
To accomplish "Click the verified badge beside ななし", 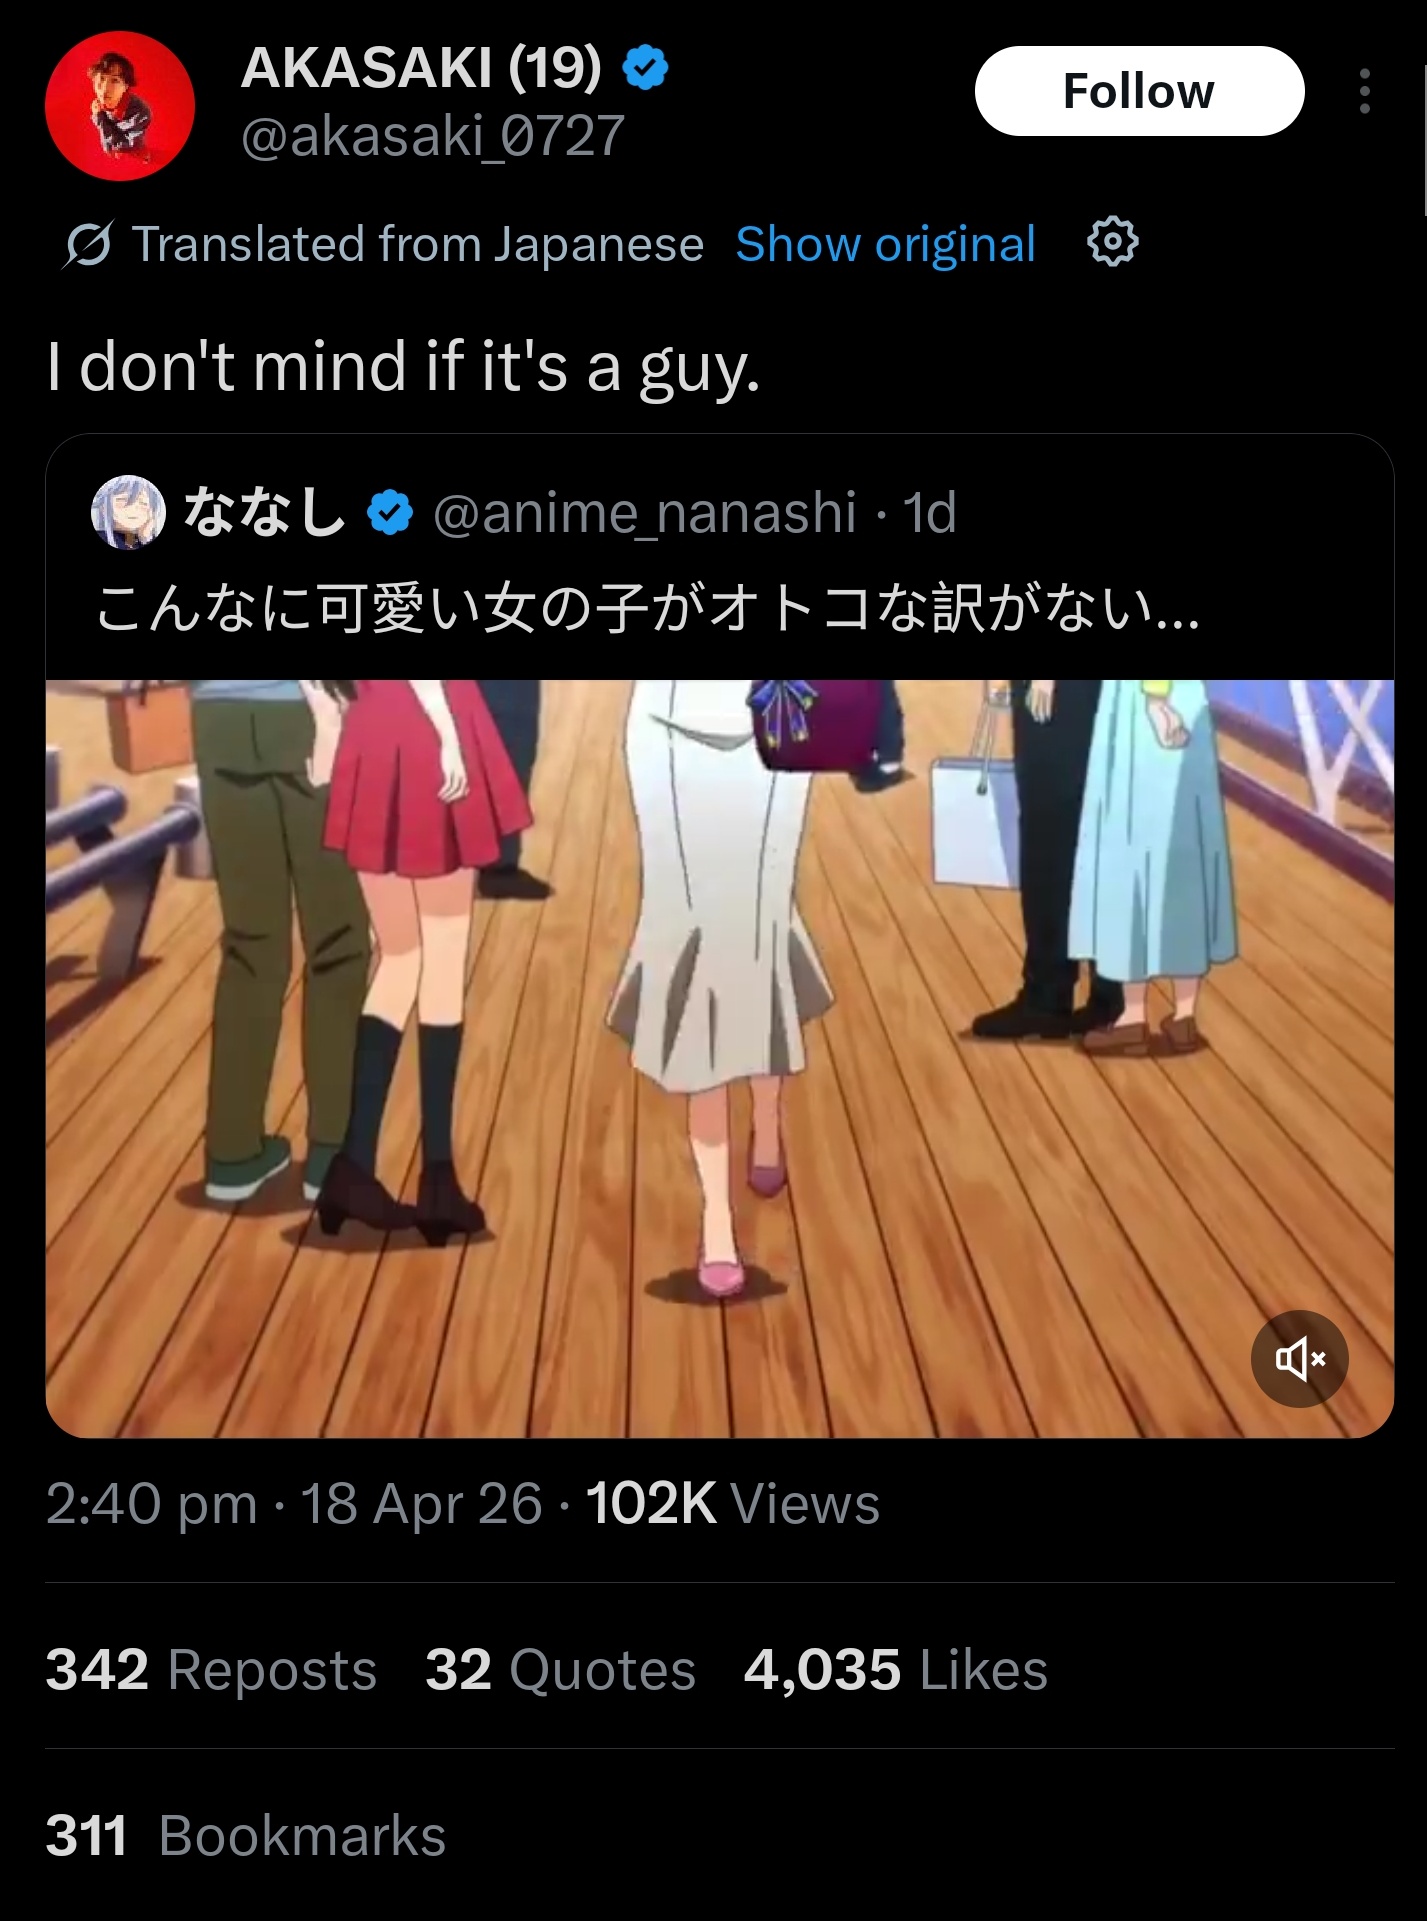I will 390,513.
